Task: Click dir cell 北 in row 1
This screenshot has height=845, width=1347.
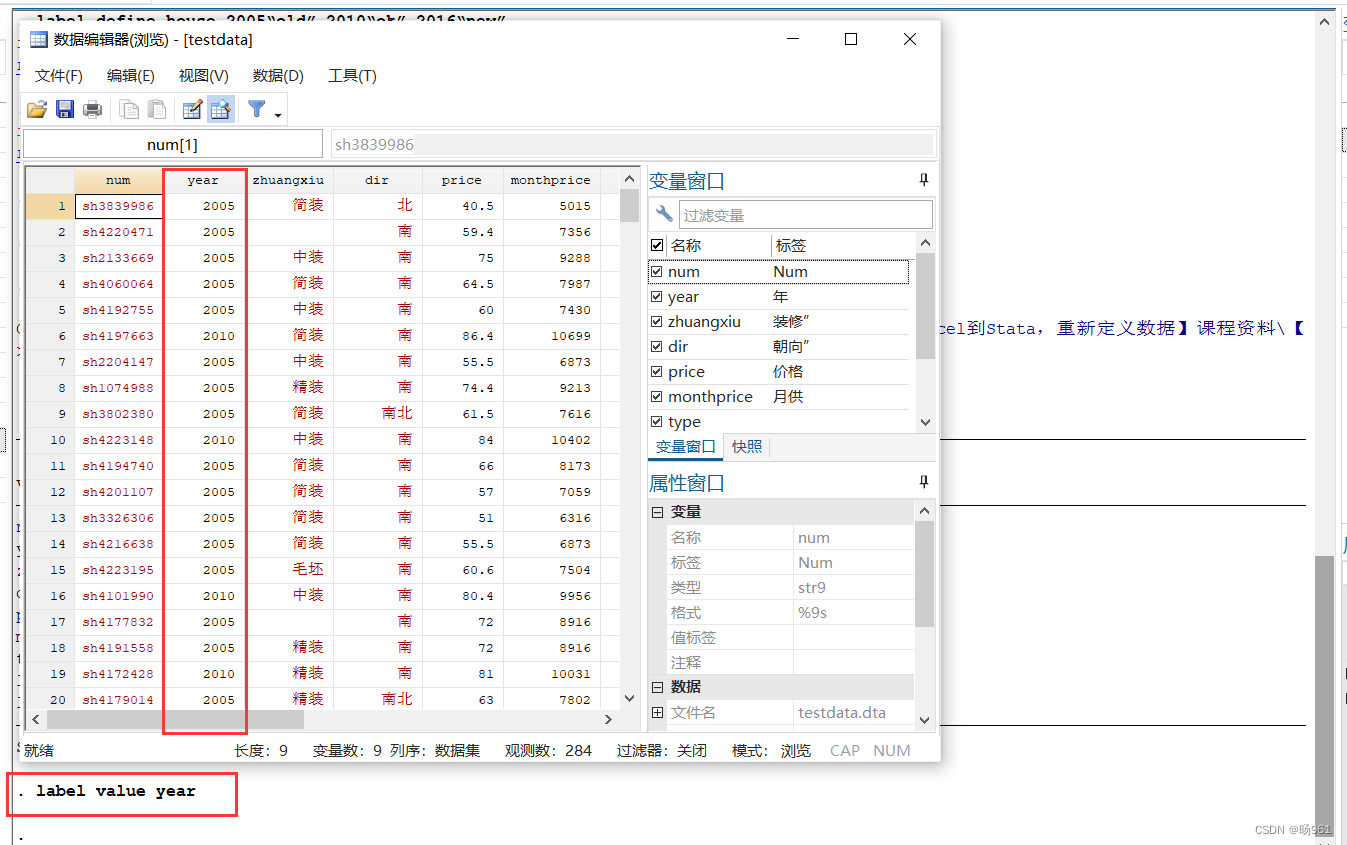Action: point(377,206)
